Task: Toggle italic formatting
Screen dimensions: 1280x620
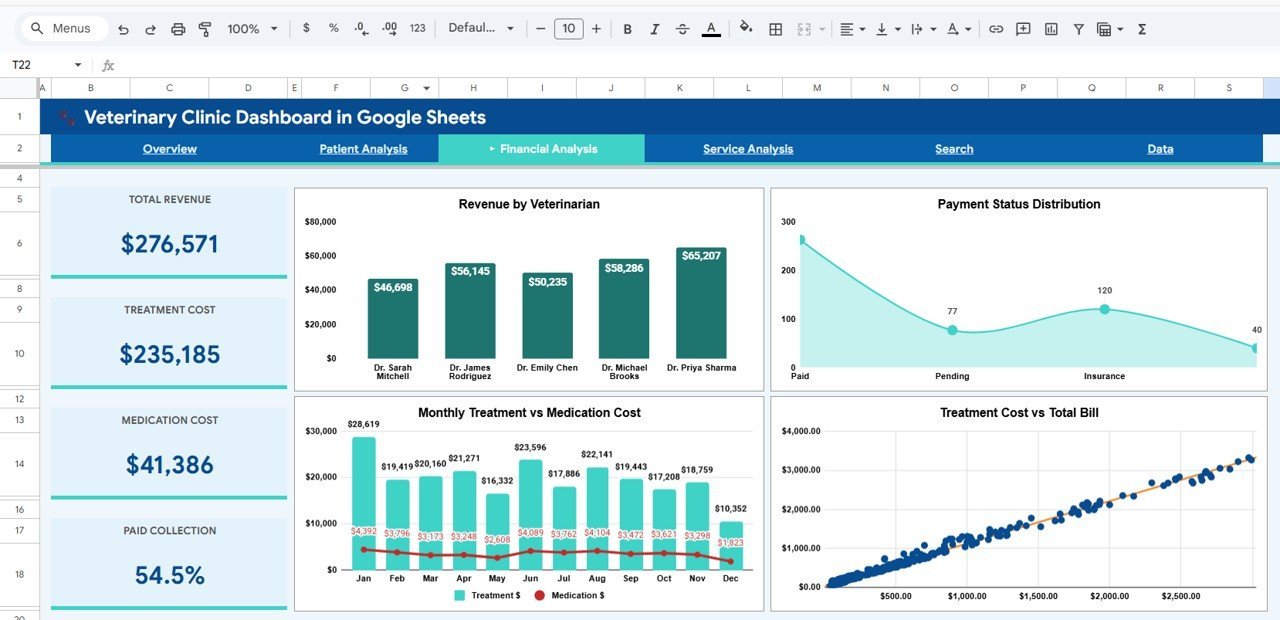Action: [x=655, y=28]
